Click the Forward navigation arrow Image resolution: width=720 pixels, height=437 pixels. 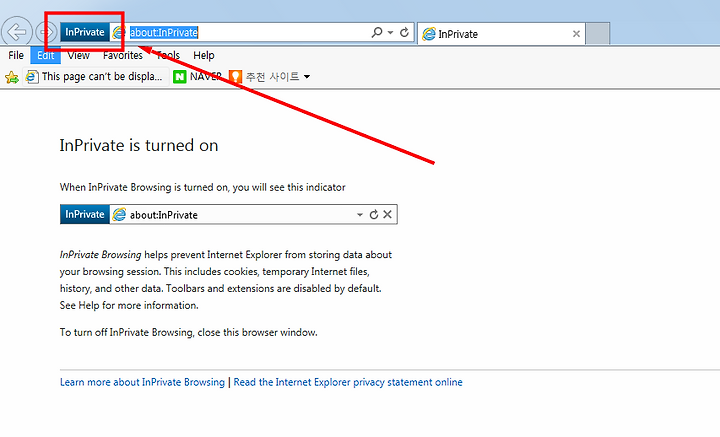[x=46, y=32]
